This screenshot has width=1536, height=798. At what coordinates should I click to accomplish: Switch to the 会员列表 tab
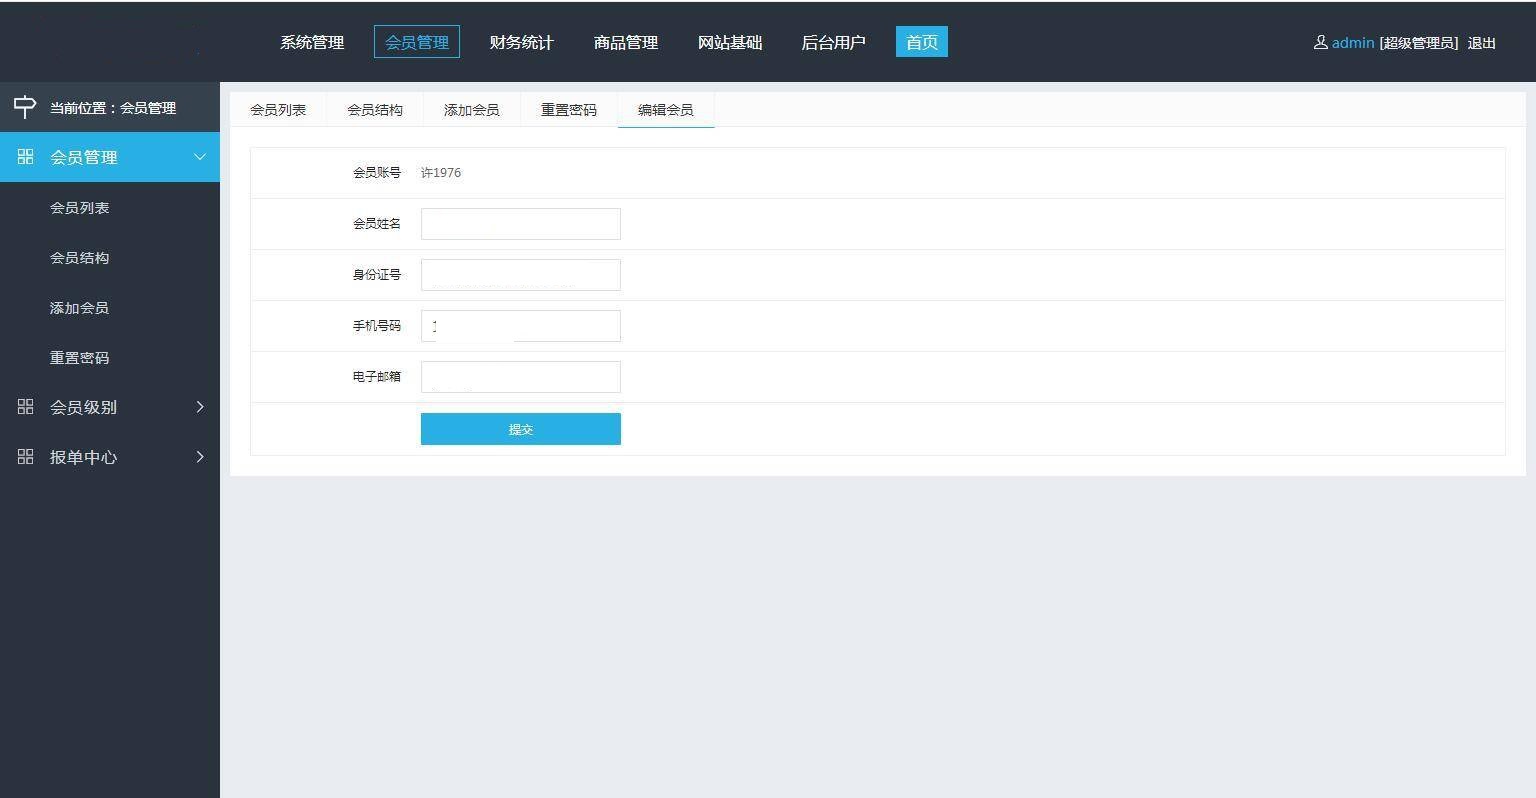click(278, 110)
